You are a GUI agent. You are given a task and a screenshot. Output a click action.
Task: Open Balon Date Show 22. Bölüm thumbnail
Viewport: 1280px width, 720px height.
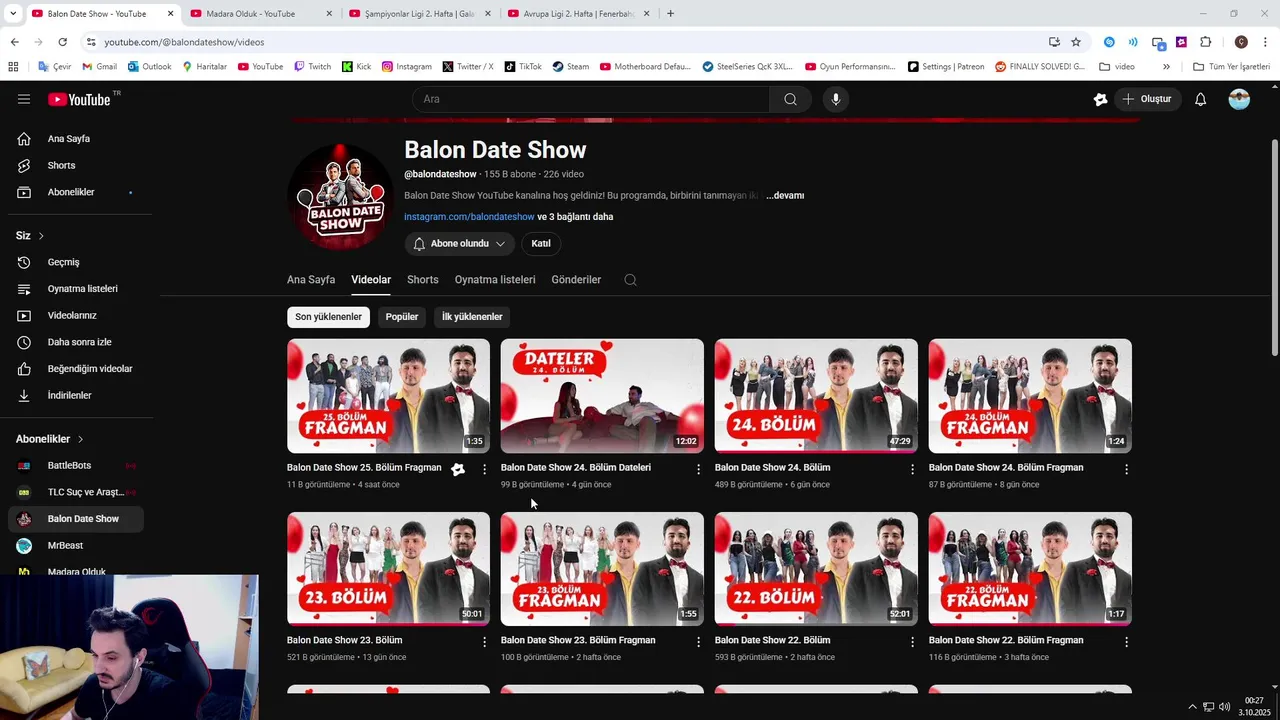tap(816, 569)
